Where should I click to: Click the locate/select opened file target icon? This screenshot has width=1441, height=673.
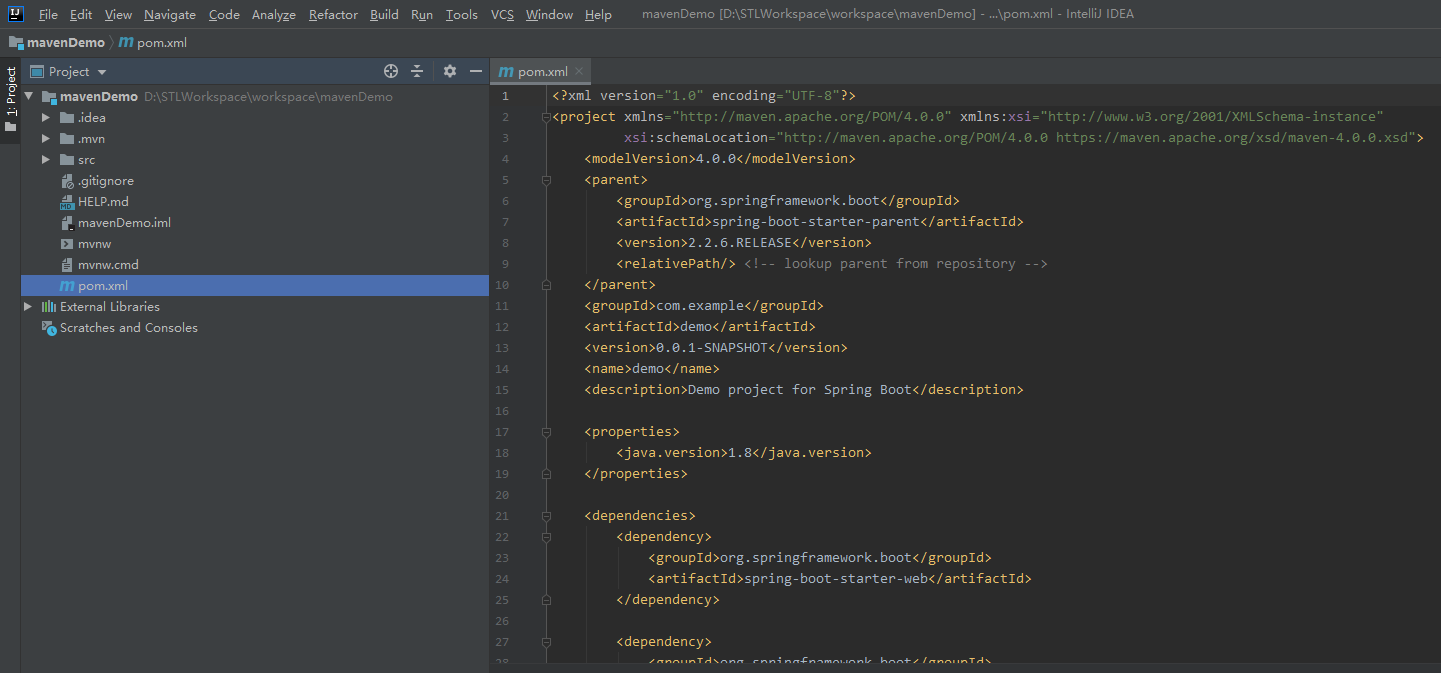[391, 71]
